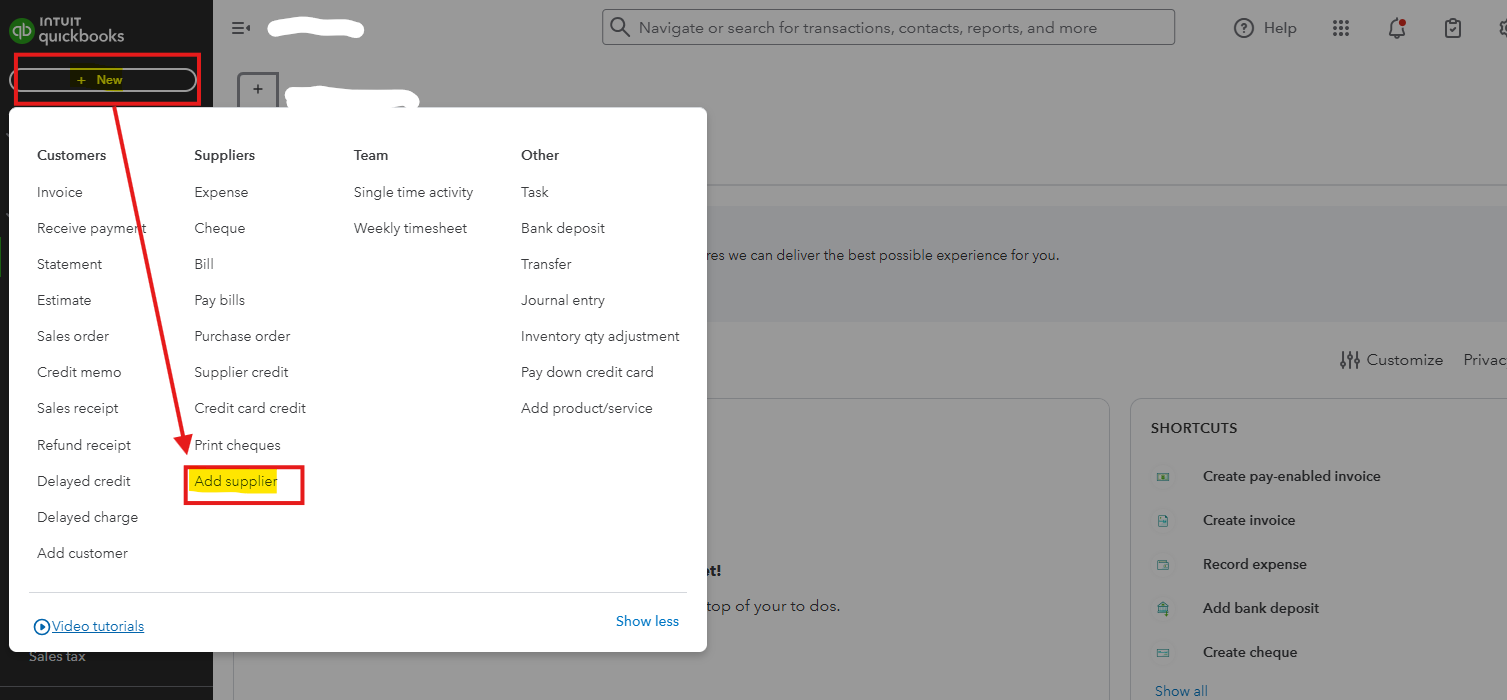1507x700 pixels.
Task: Select Add product/service
Action: 587,408
